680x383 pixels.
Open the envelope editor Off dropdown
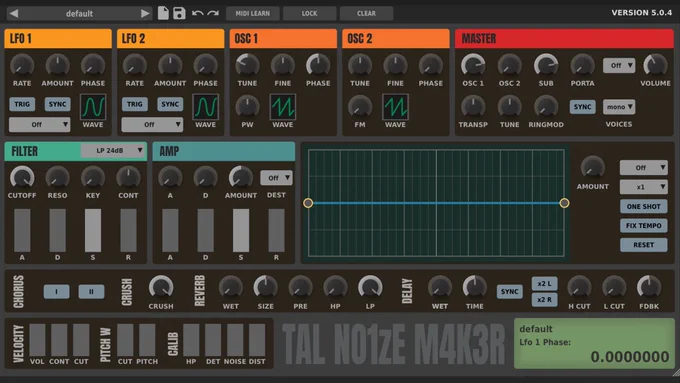click(x=644, y=167)
